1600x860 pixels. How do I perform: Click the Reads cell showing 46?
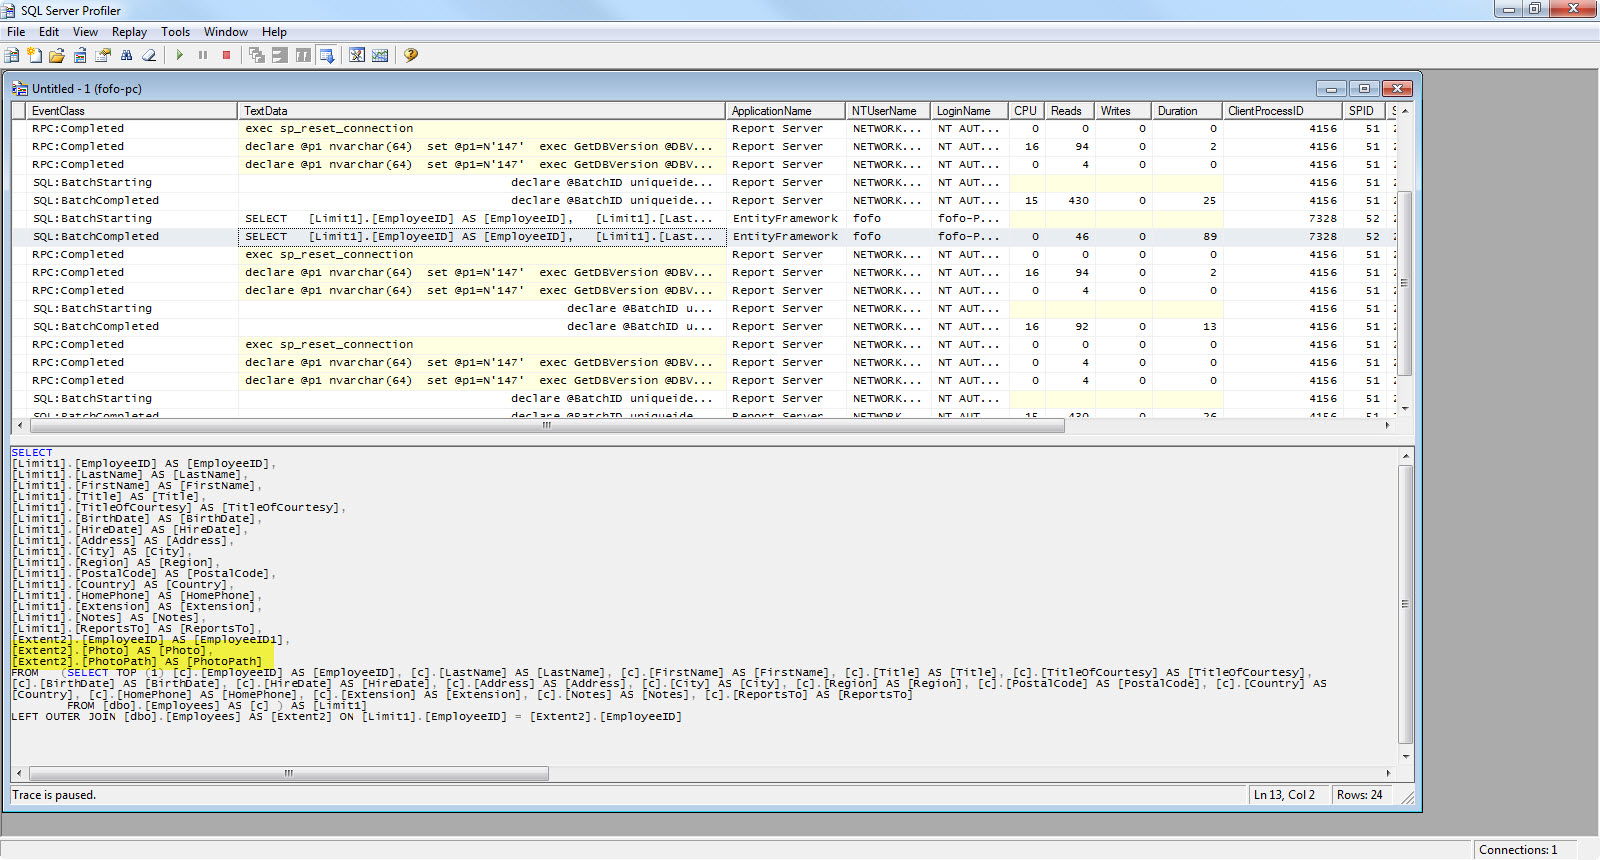pos(1070,236)
